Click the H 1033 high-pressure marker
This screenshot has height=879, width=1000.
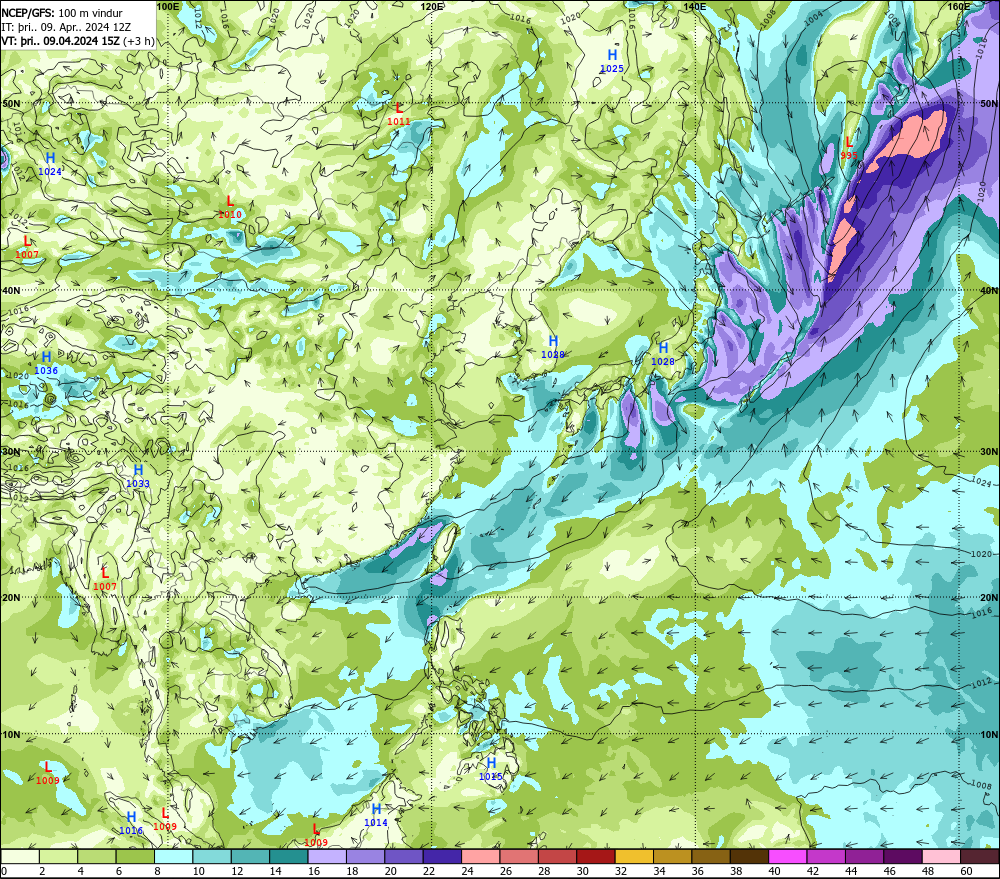coord(138,476)
